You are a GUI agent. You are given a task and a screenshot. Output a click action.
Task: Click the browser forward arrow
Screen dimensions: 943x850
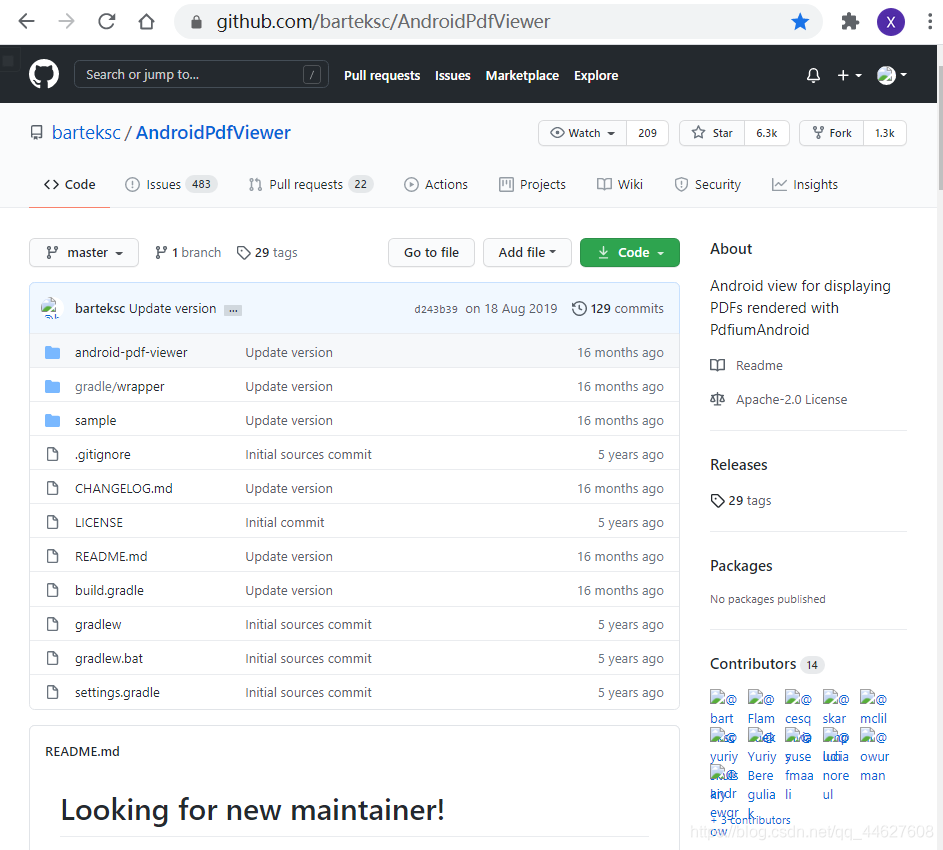coord(66,22)
